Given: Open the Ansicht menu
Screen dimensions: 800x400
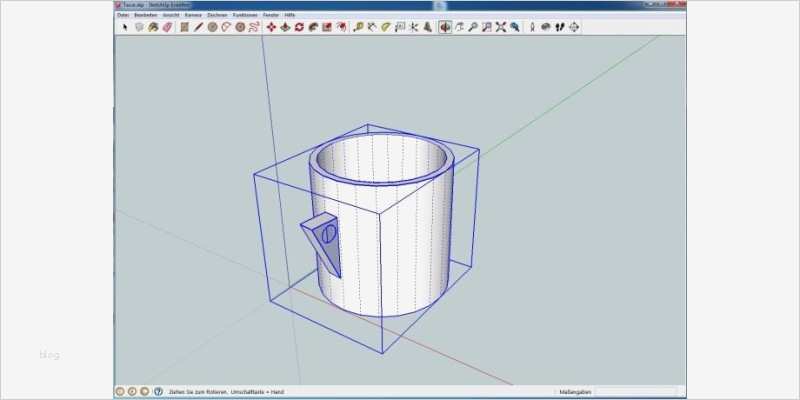Looking at the screenshot, I should tap(171, 15).
